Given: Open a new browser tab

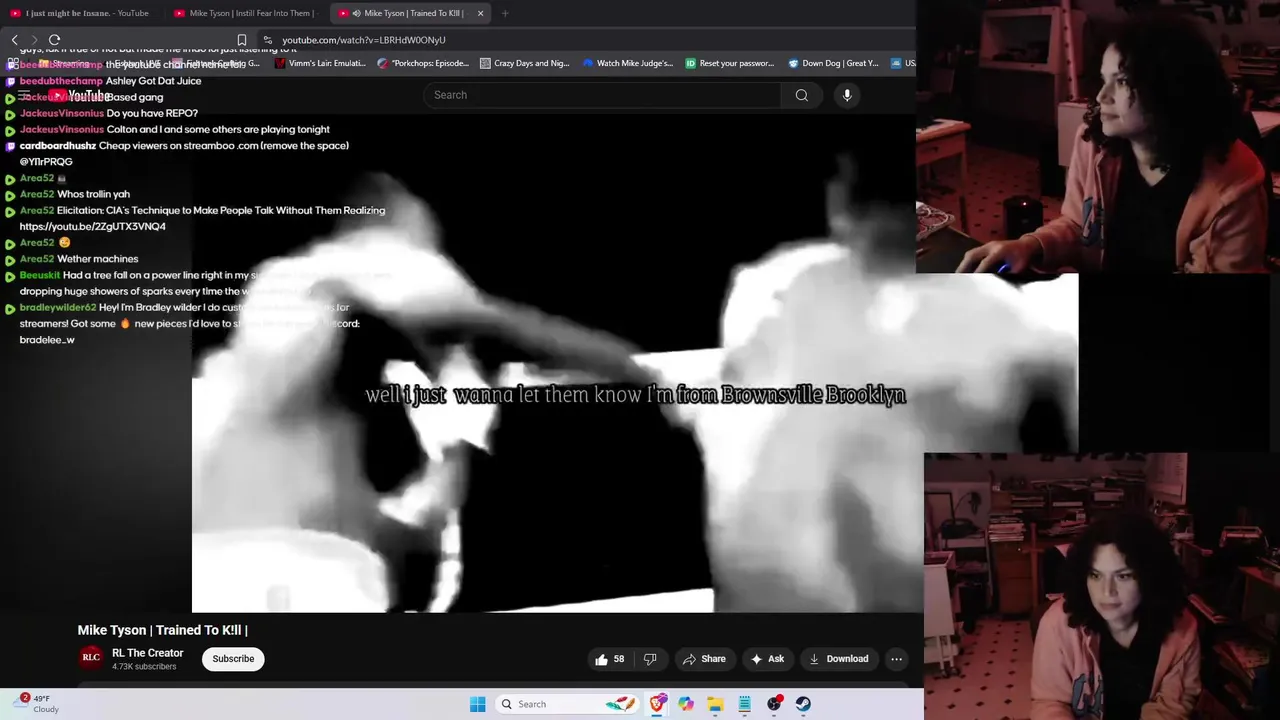Looking at the screenshot, I should [x=504, y=13].
